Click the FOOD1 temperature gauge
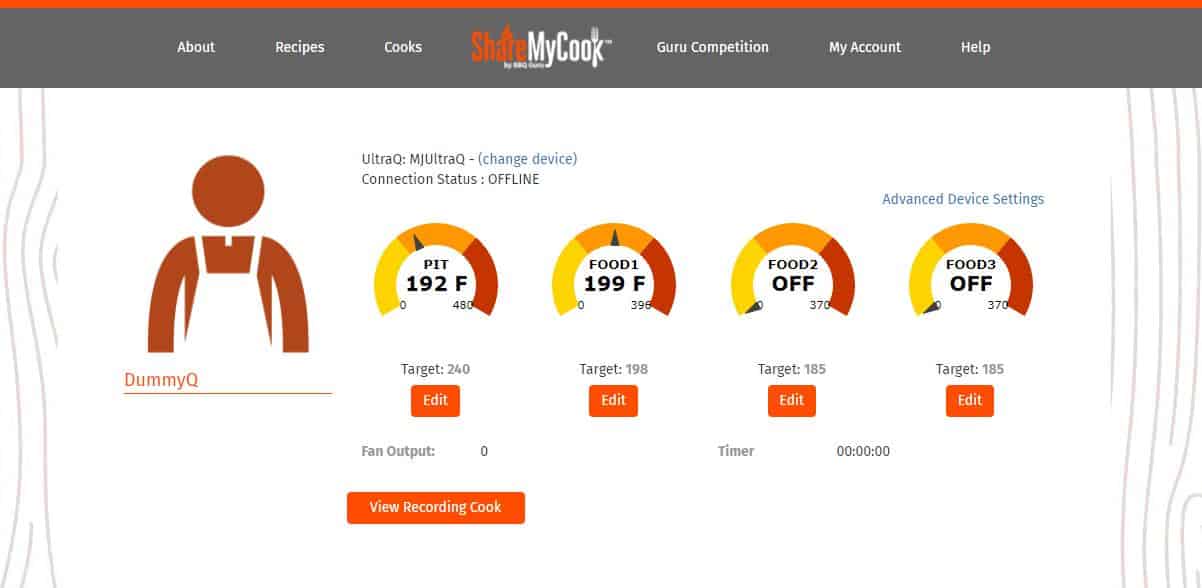The image size is (1202, 588). click(x=614, y=271)
